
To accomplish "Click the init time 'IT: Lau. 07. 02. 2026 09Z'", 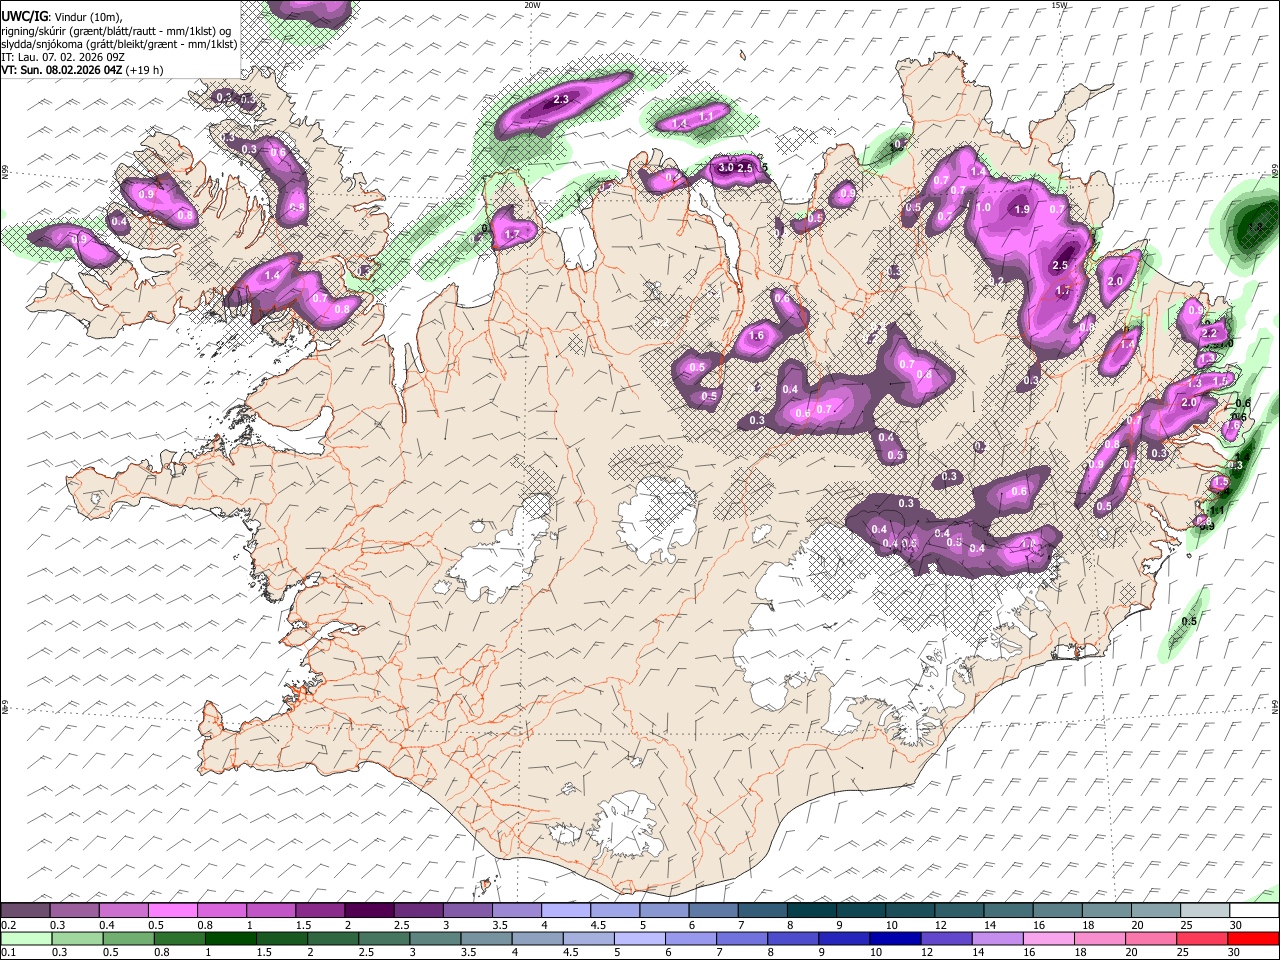I will 62,57.
